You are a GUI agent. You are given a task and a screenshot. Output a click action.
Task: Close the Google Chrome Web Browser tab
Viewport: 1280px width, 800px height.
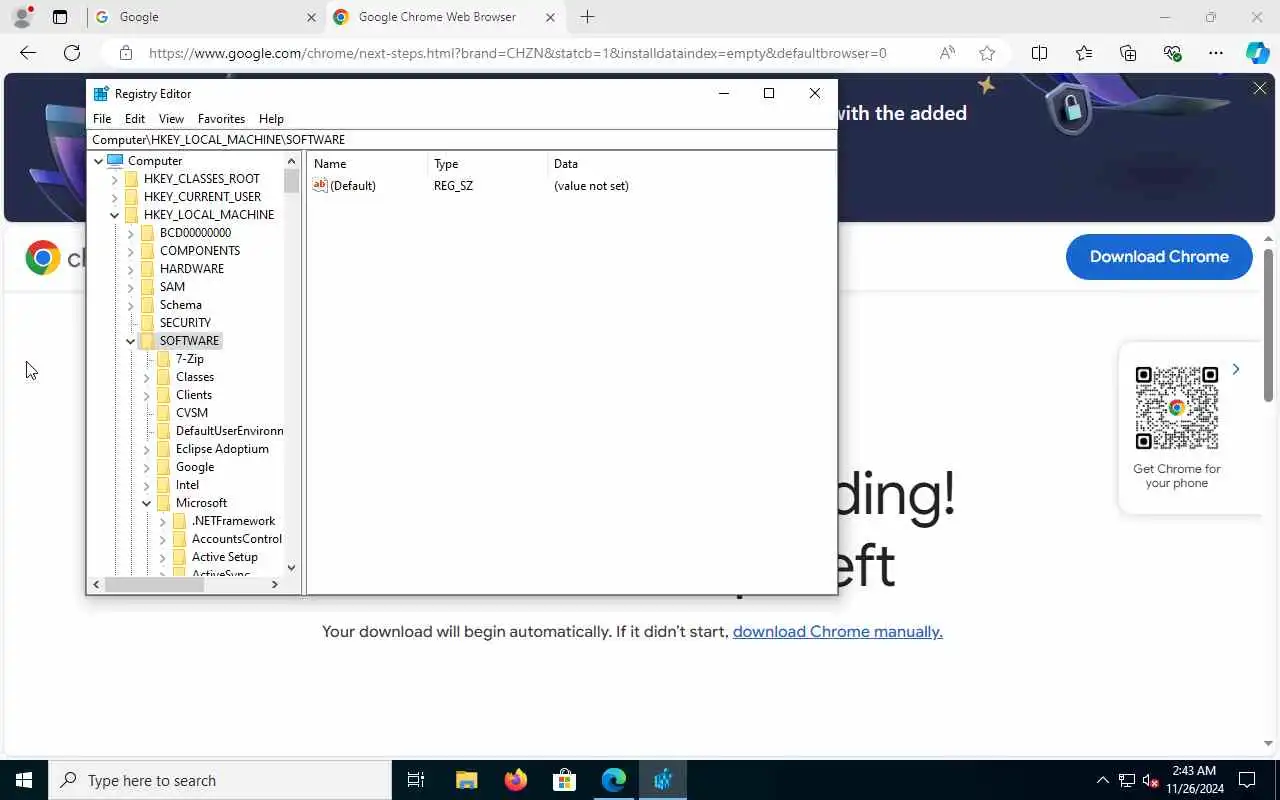click(550, 17)
